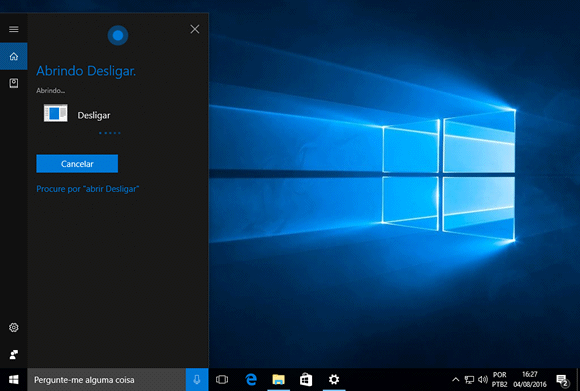Open Settings gear on the taskbar
The width and height of the screenshot is (580, 391).
tap(334, 380)
